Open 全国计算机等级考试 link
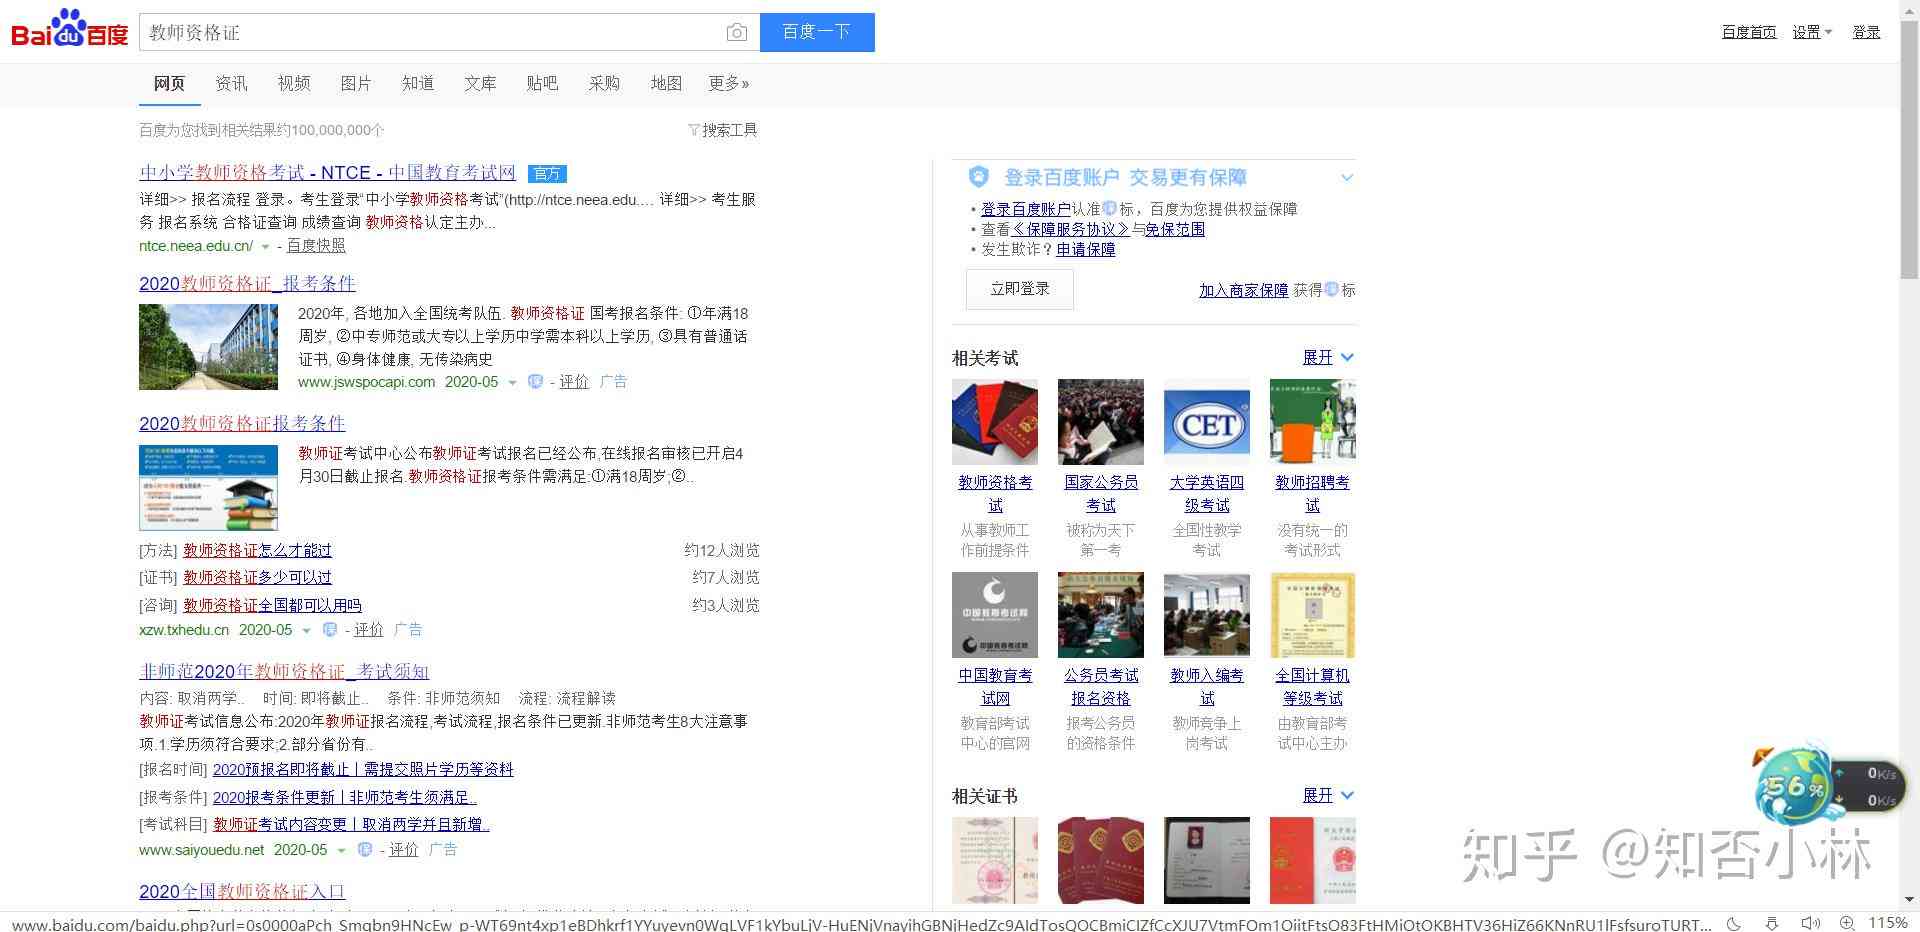Viewport: 1920px width, 932px height. pyautogui.click(x=1312, y=687)
